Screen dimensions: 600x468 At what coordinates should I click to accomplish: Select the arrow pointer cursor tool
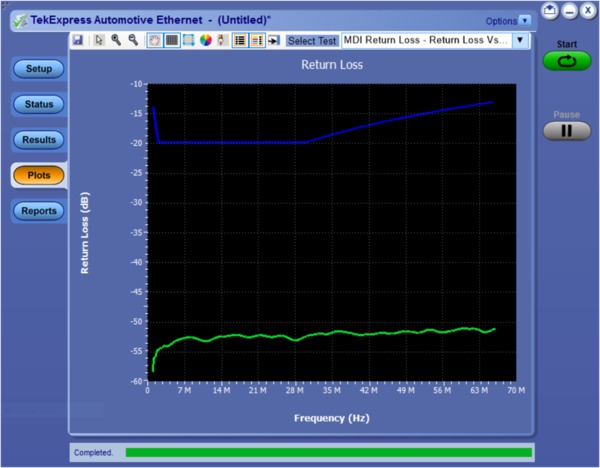pyautogui.click(x=99, y=41)
